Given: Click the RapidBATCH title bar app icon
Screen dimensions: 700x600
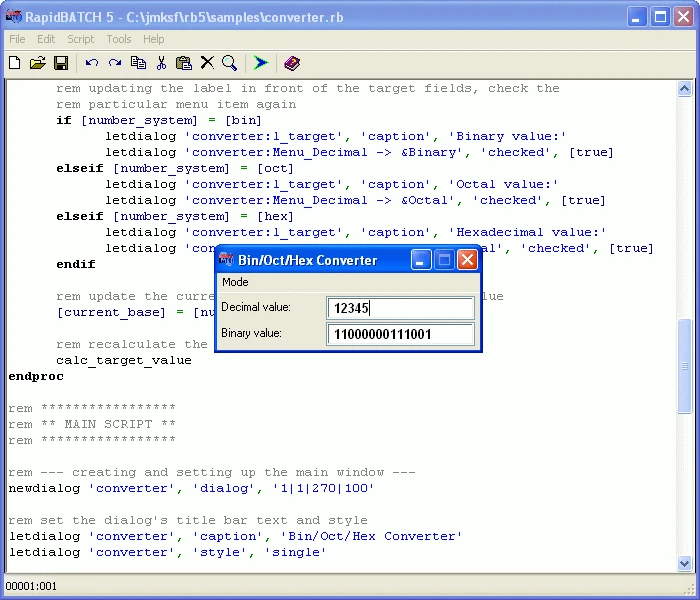Looking at the screenshot, I should pos(13,17).
